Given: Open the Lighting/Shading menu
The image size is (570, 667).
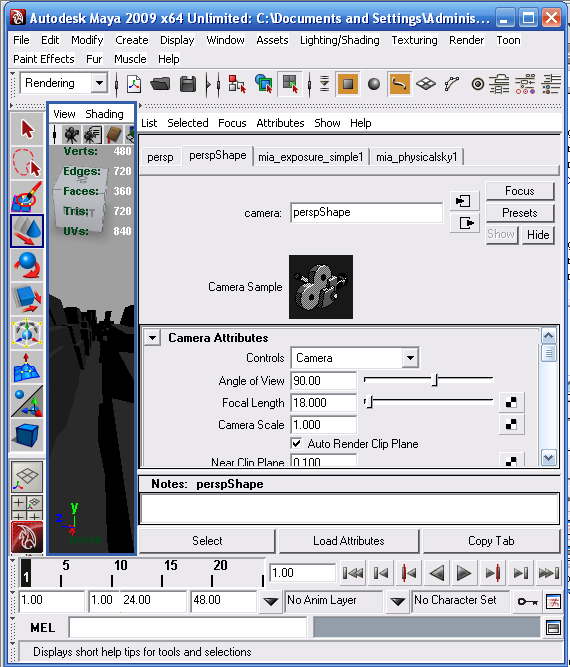Looking at the screenshot, I should pos(339,40).
